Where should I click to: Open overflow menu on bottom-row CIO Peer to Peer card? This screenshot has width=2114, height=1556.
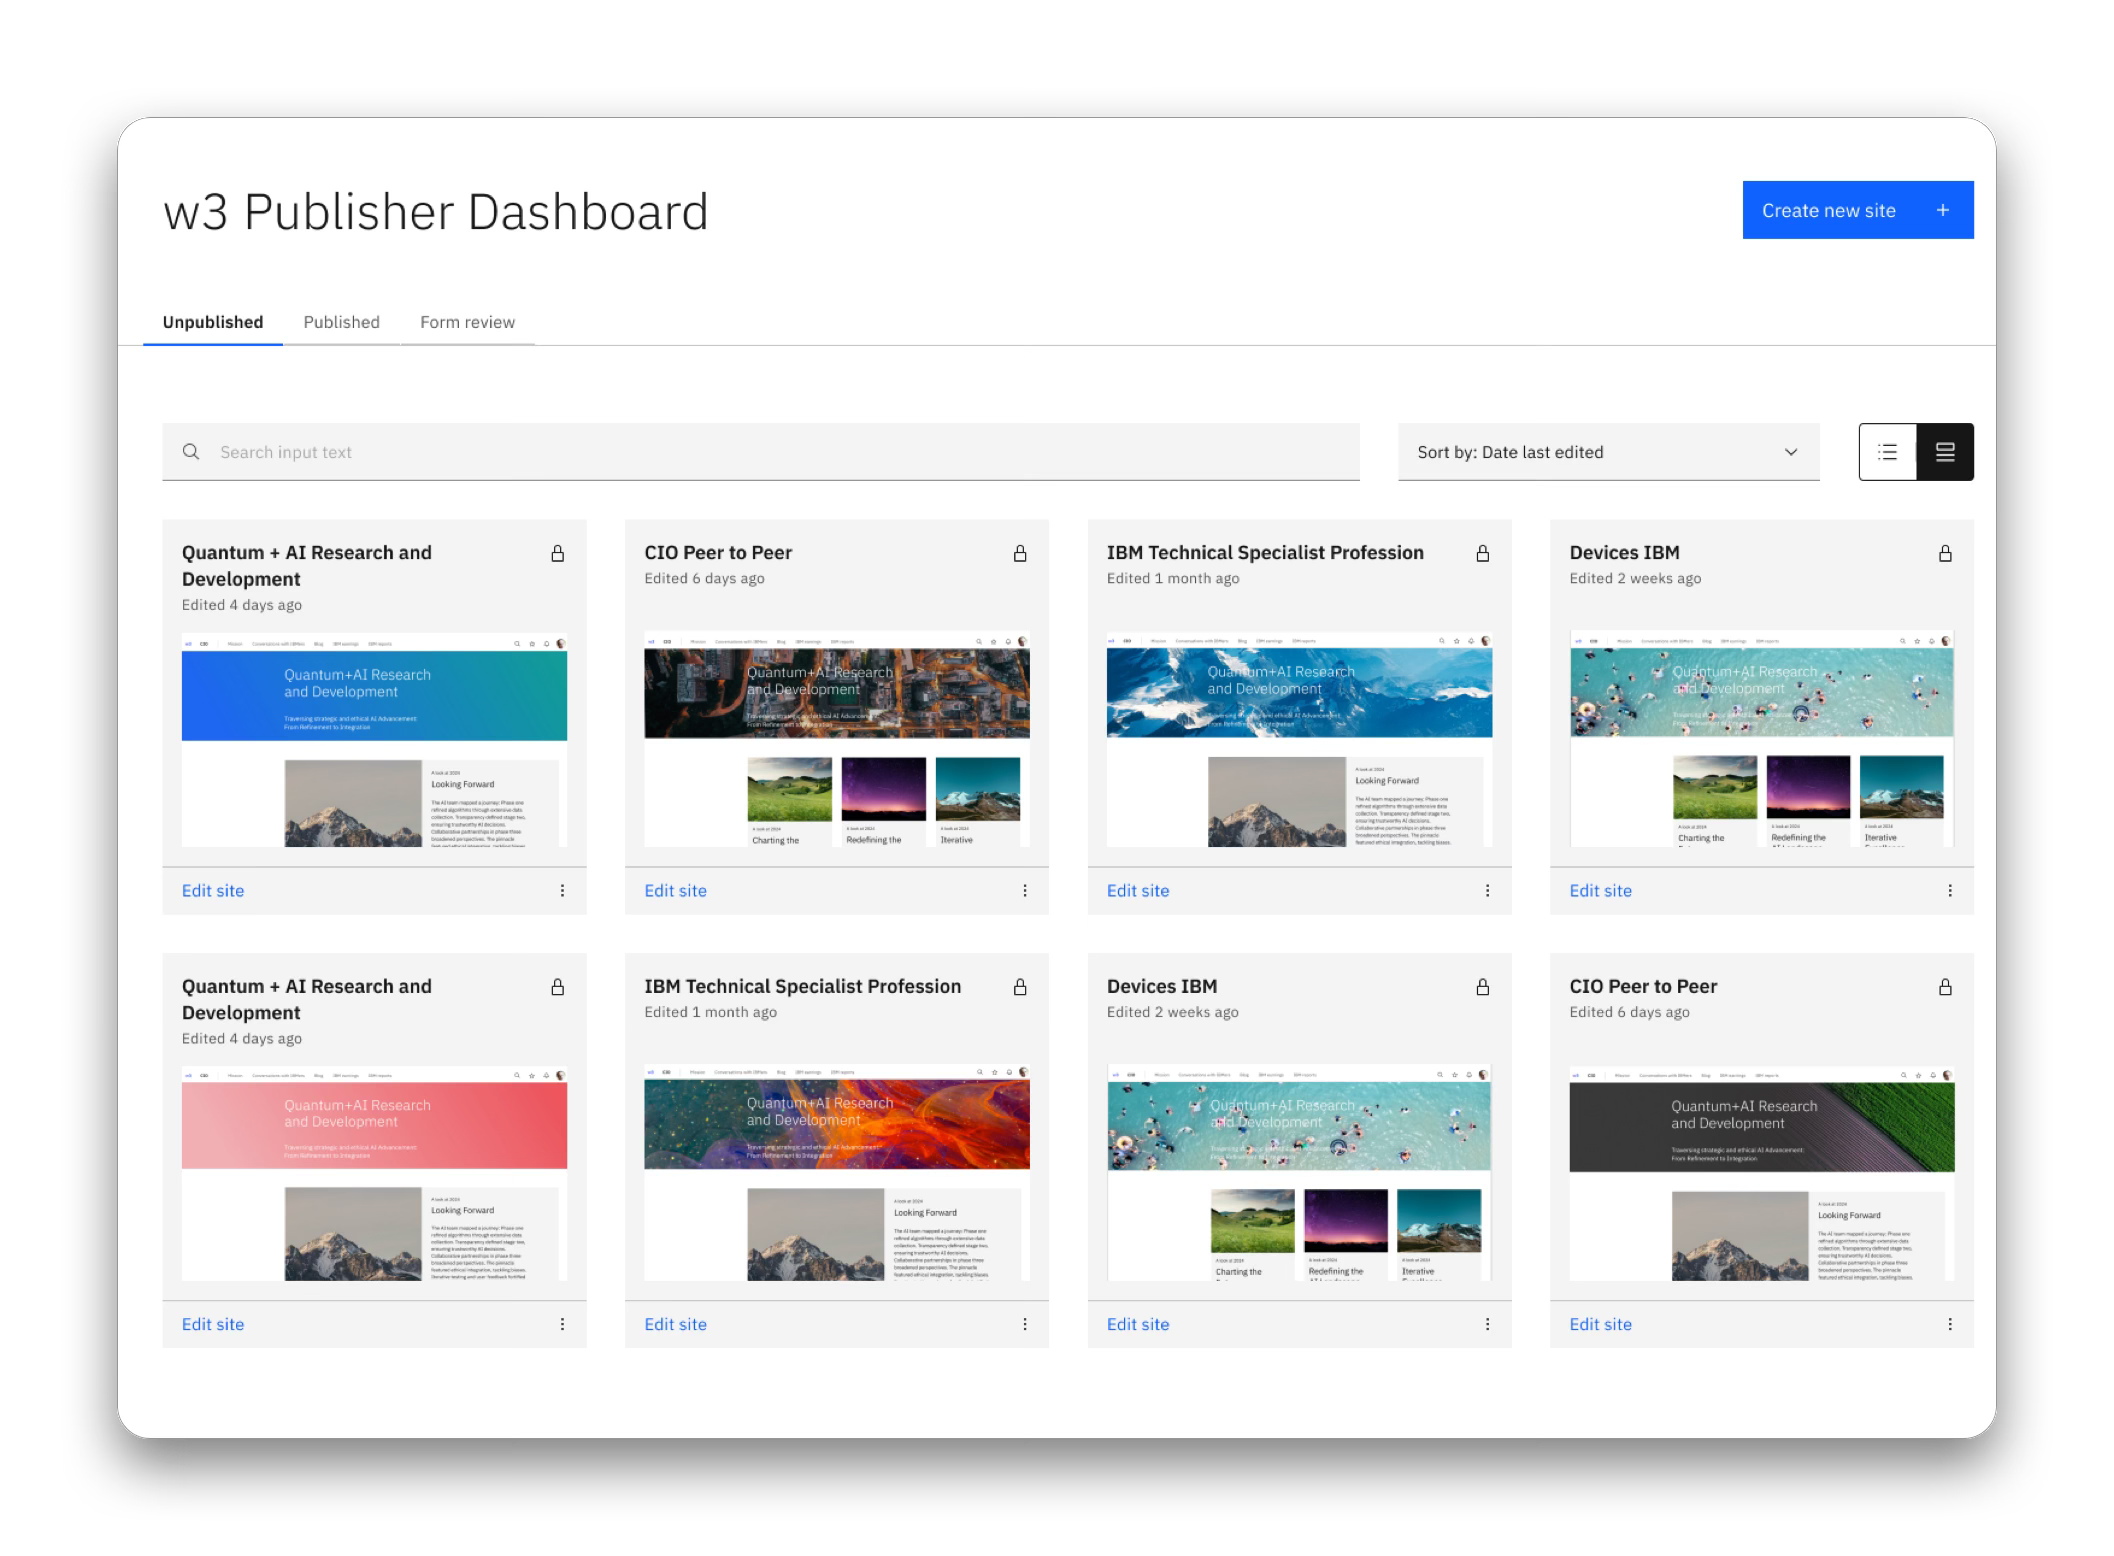tap(1949, 1324)
